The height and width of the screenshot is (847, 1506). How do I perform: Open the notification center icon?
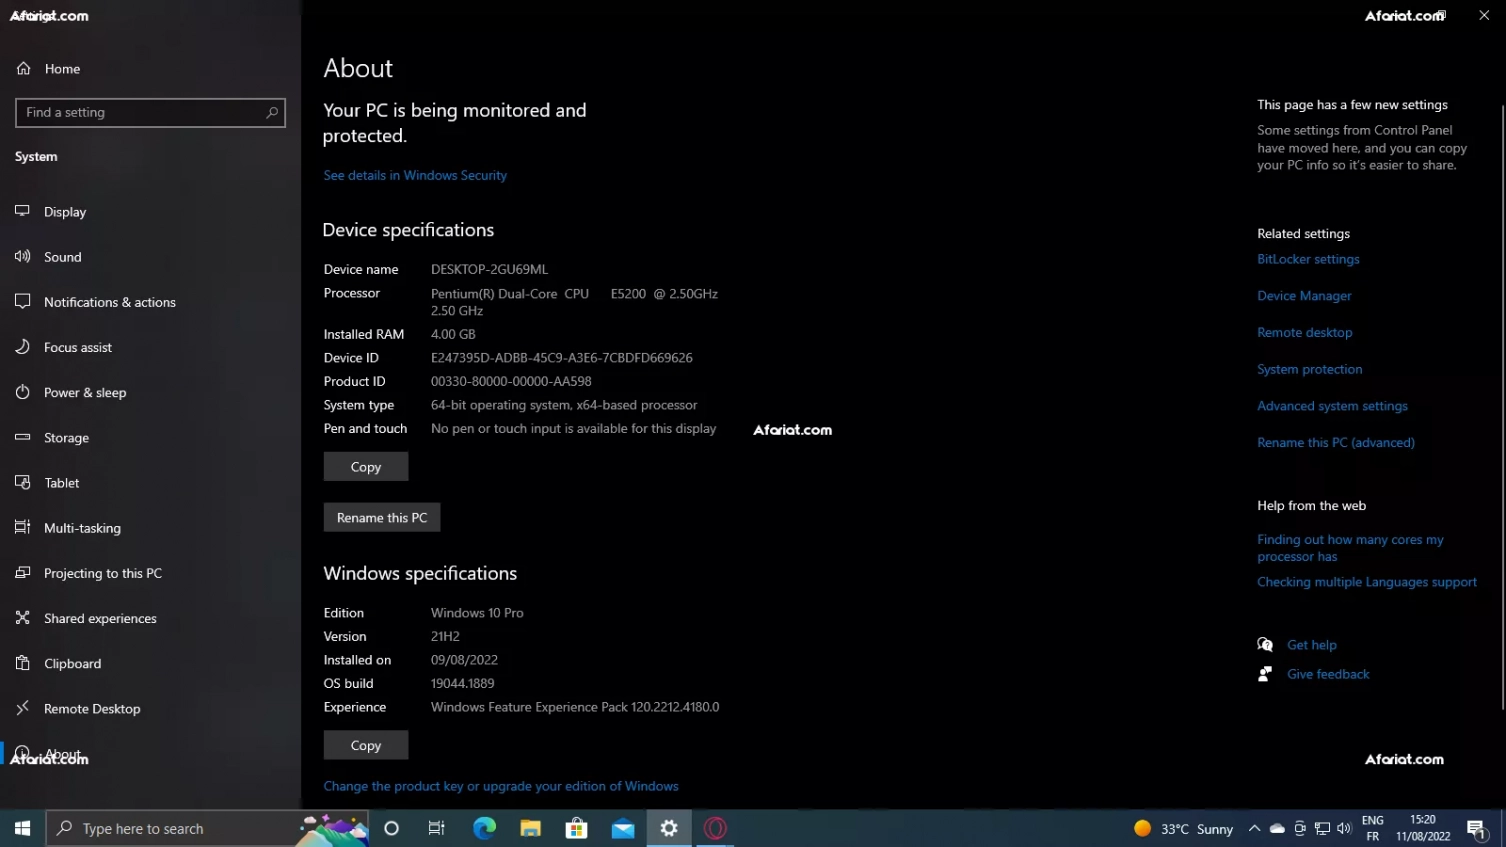click(1477, 829)
